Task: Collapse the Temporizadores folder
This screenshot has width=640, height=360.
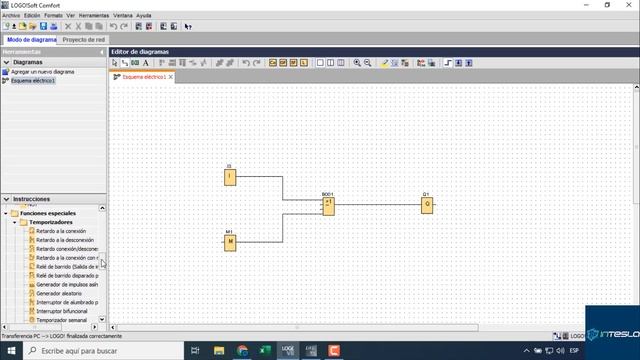Action: tap(15, 222)
